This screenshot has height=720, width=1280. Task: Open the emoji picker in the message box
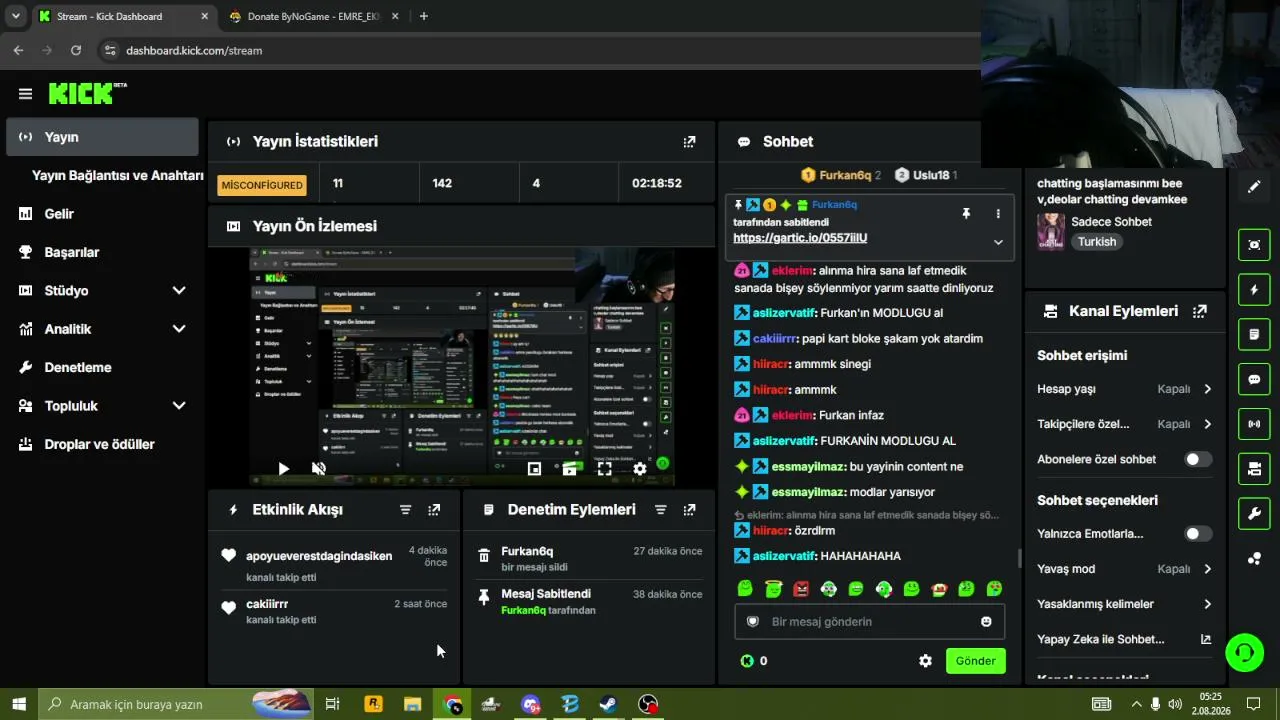click(x=986, y=622)
